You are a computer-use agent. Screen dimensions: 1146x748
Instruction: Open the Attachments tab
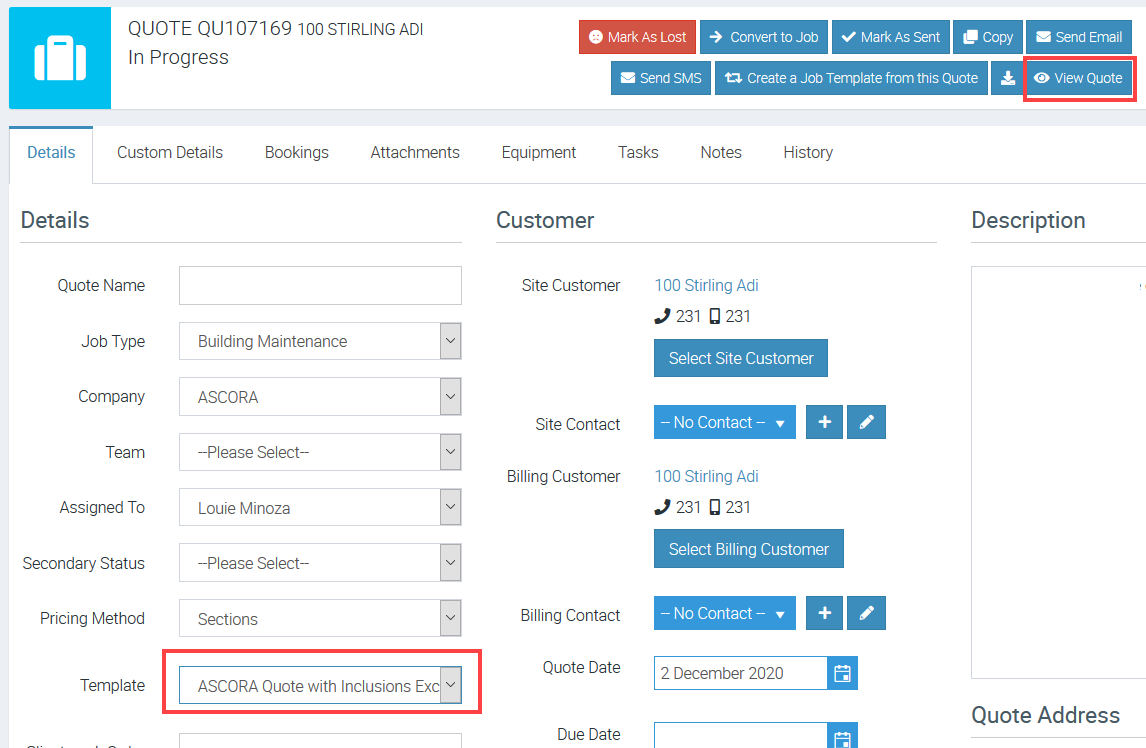[415, 152]
